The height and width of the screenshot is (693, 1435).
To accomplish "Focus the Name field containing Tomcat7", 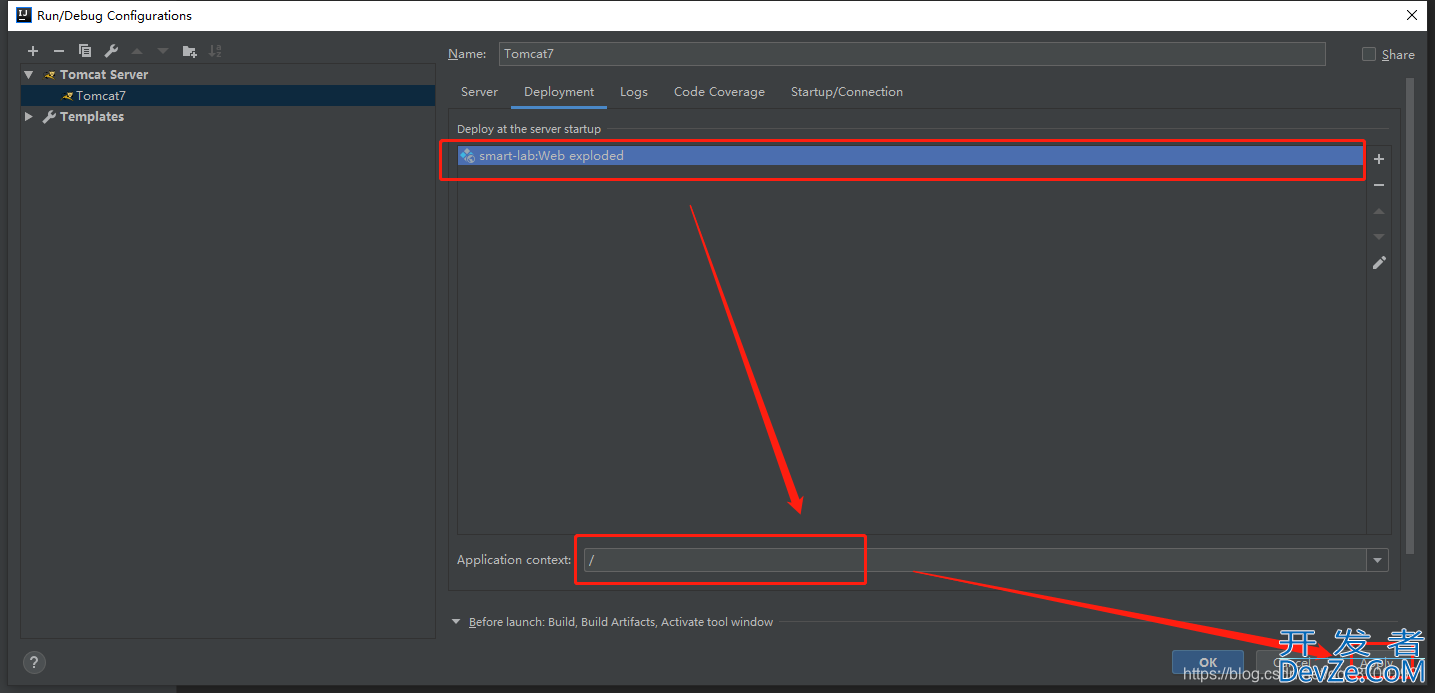I will [912, 54].
